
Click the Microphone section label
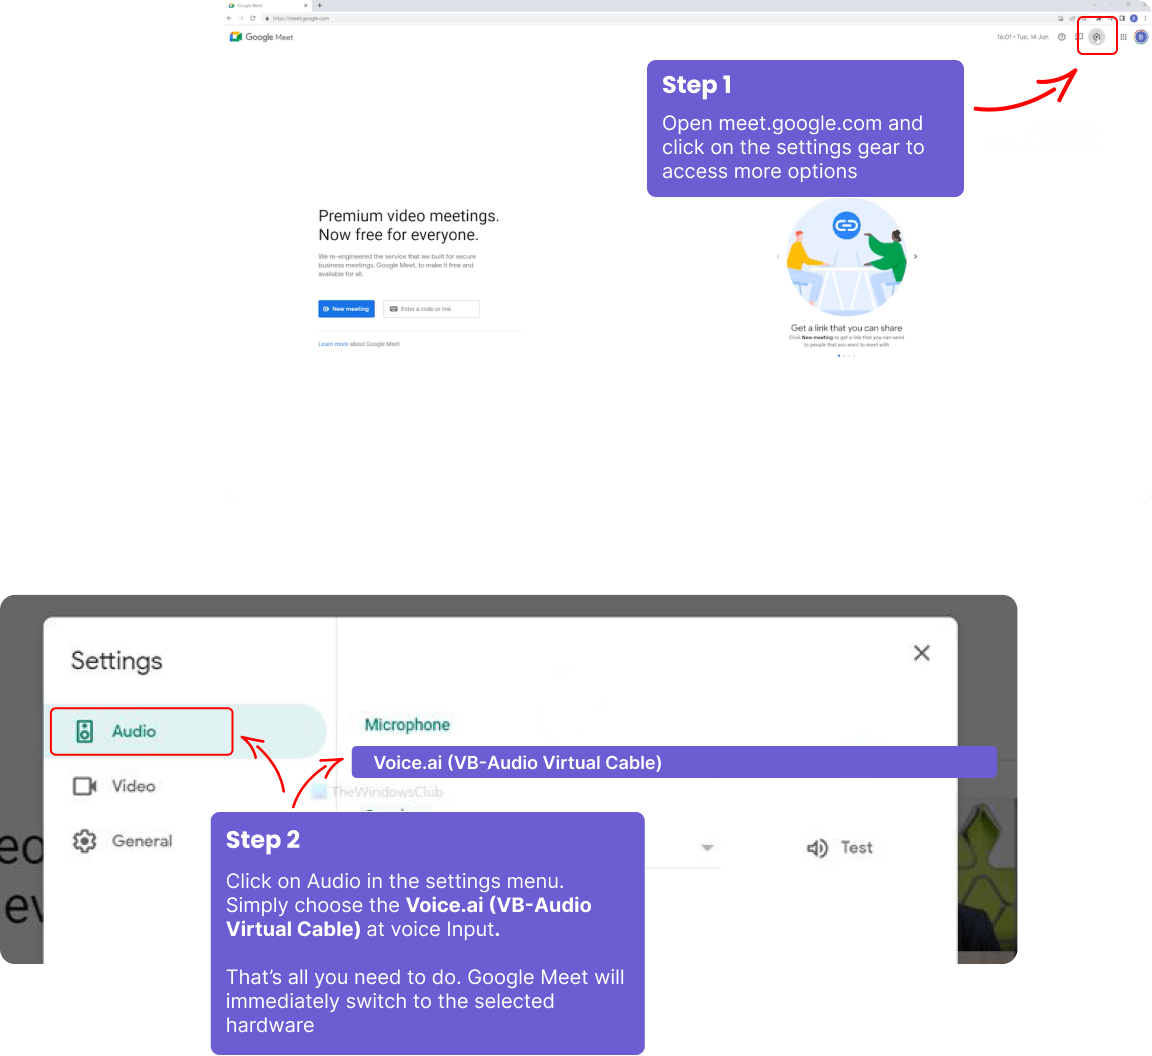click(x=407, y=725)
